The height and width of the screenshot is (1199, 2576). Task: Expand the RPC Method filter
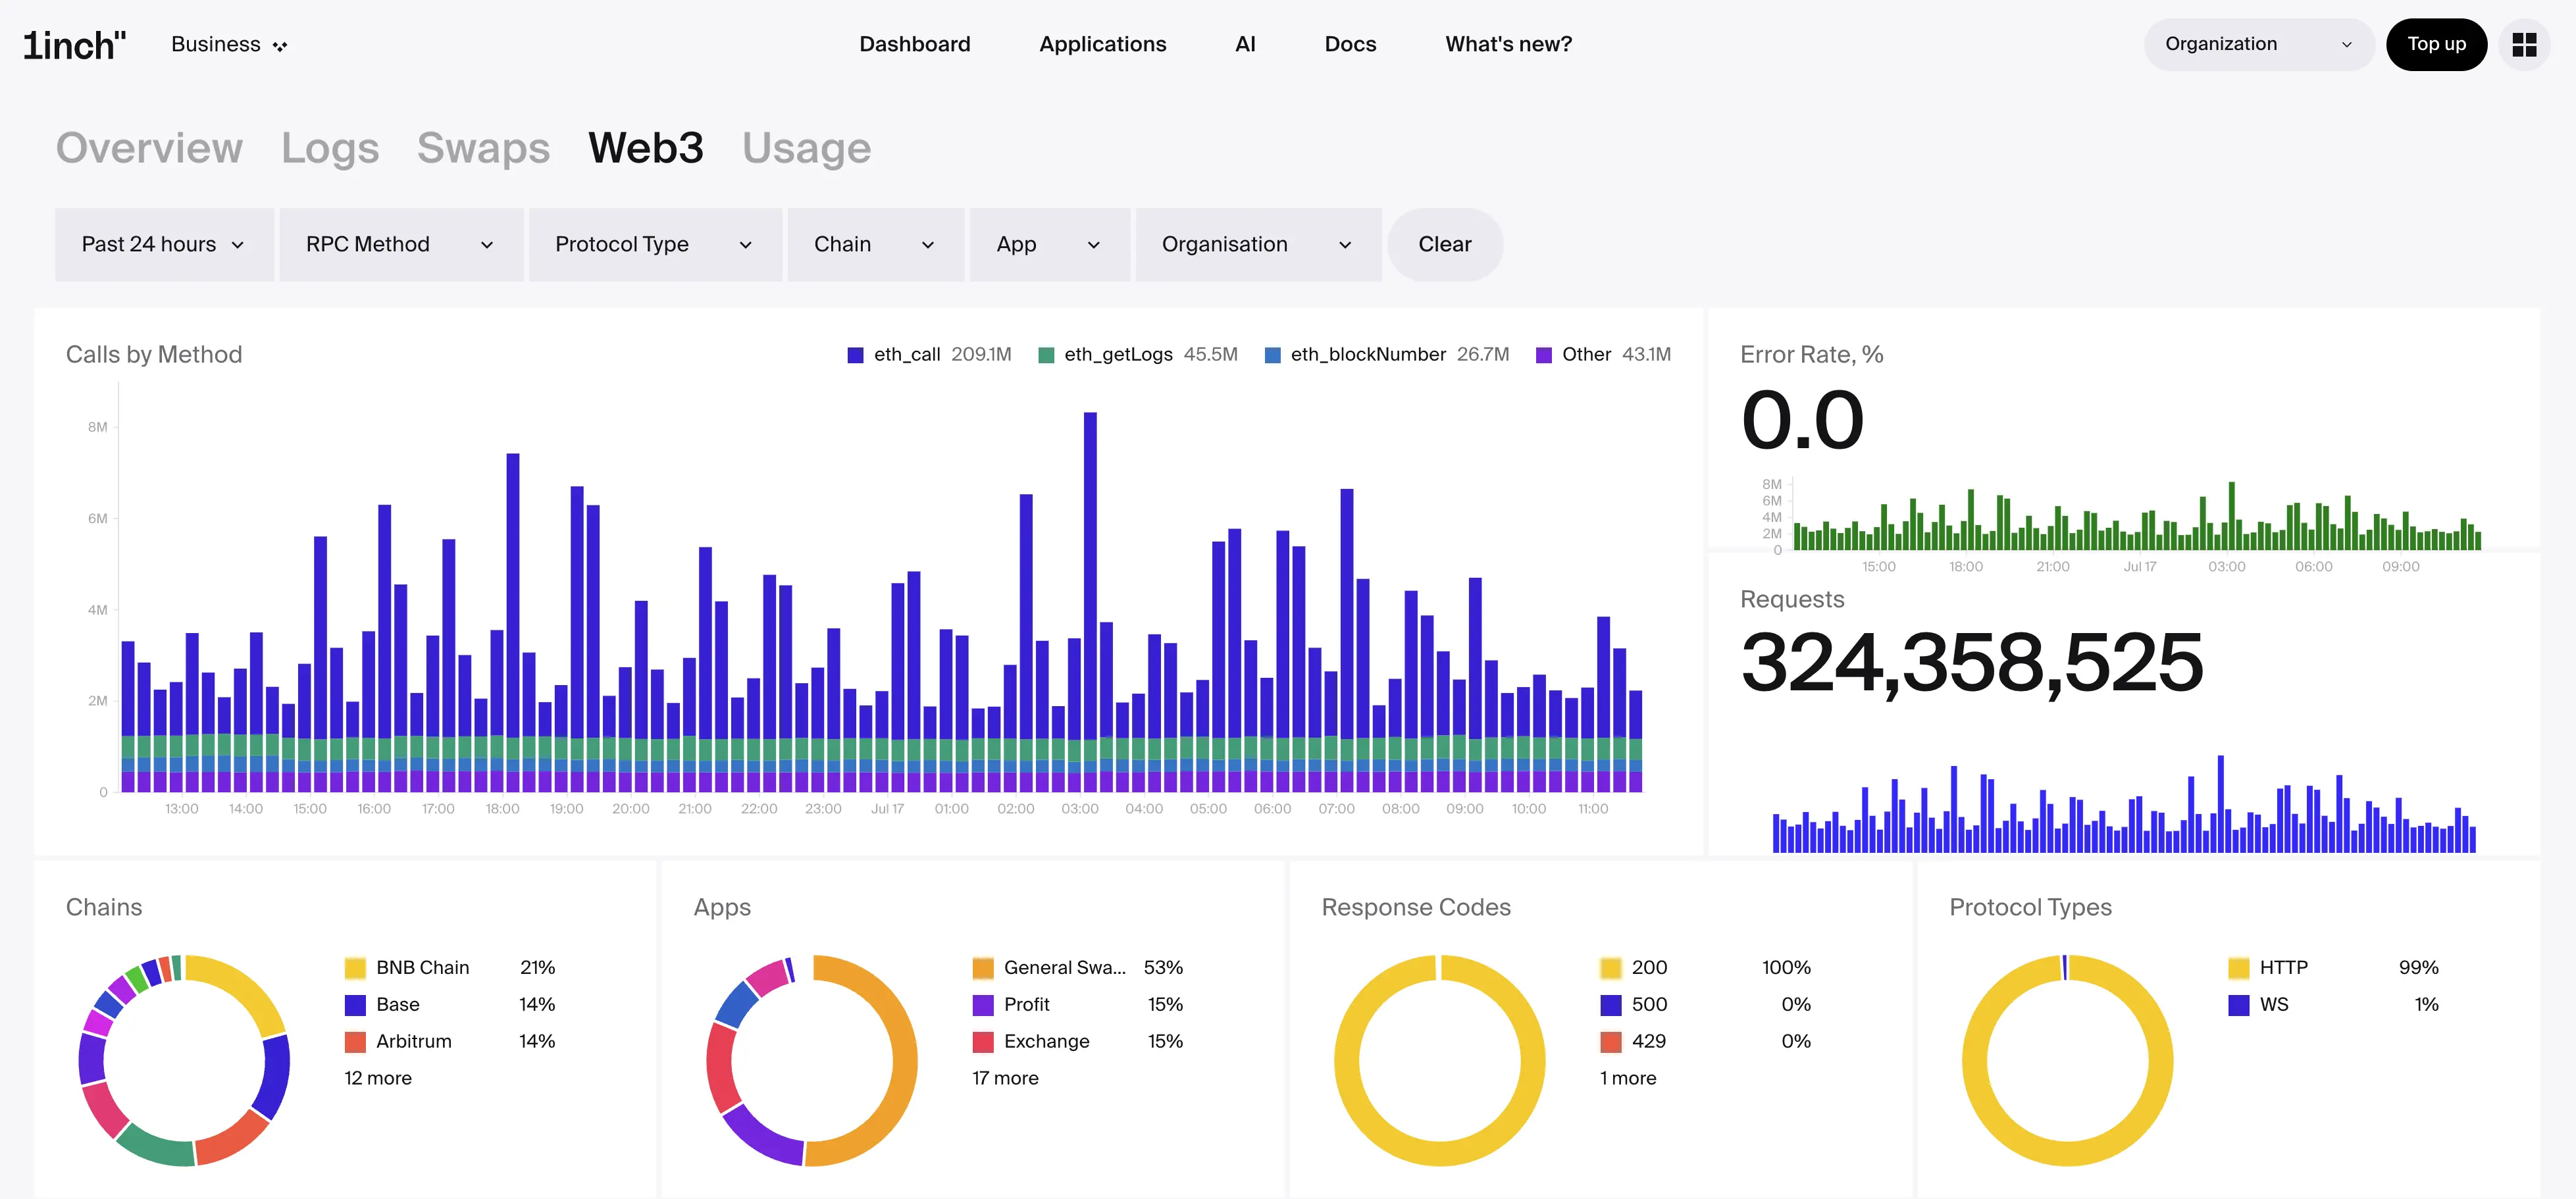[401, 244]
